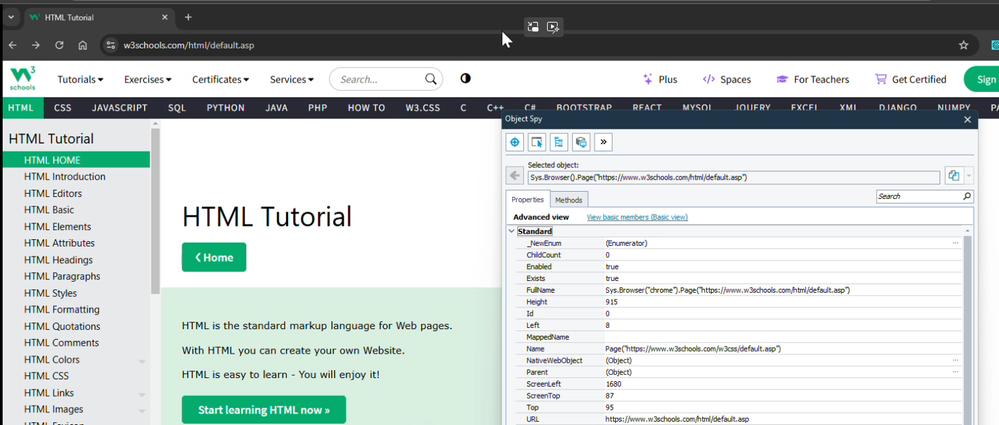Select CSS in the top language bar
Screen dimensions: 999x425
click(62, 107)
